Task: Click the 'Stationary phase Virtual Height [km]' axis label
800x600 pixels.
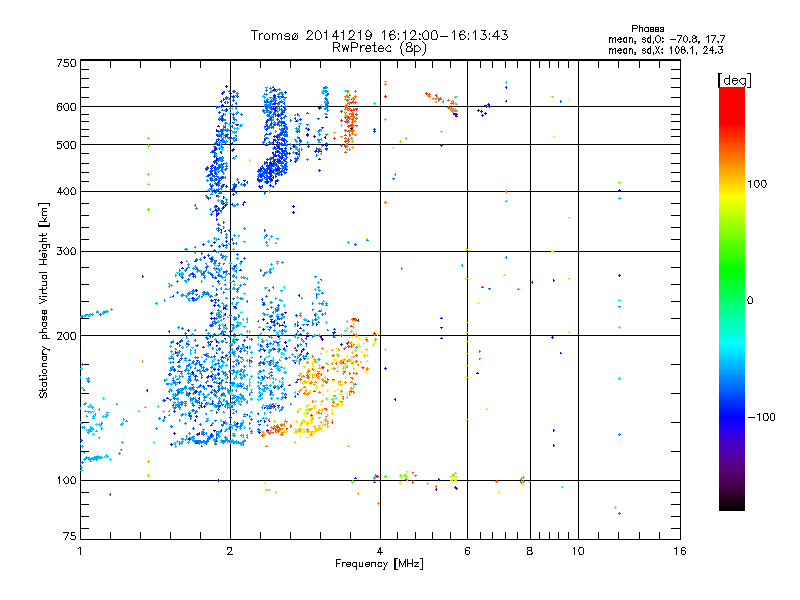Action: 44,300
